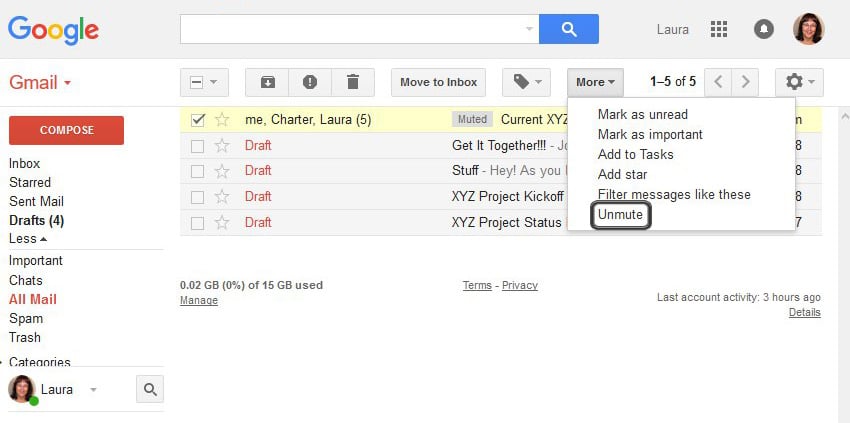Image resolution: width=850 pixels, height=423 pixels.
Task: Check the Get It Together!!! draft checkbox
Action: pos(198,146)
